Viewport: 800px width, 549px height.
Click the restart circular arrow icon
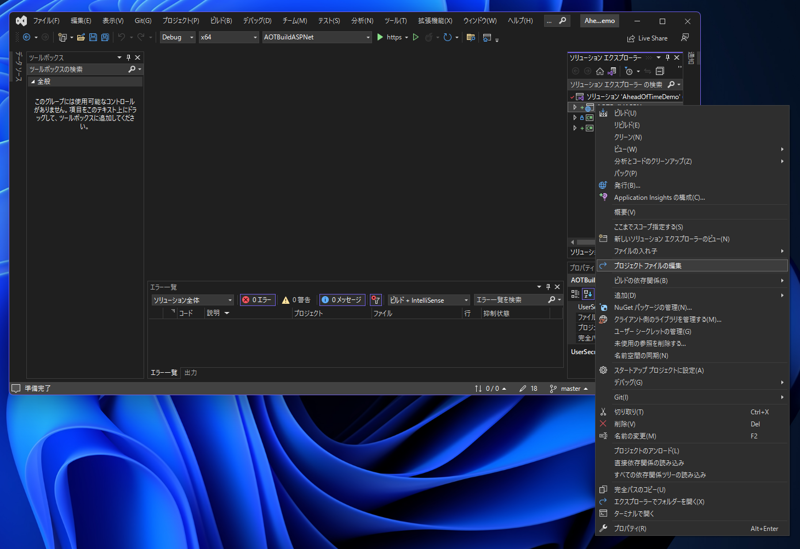[447, 37]
